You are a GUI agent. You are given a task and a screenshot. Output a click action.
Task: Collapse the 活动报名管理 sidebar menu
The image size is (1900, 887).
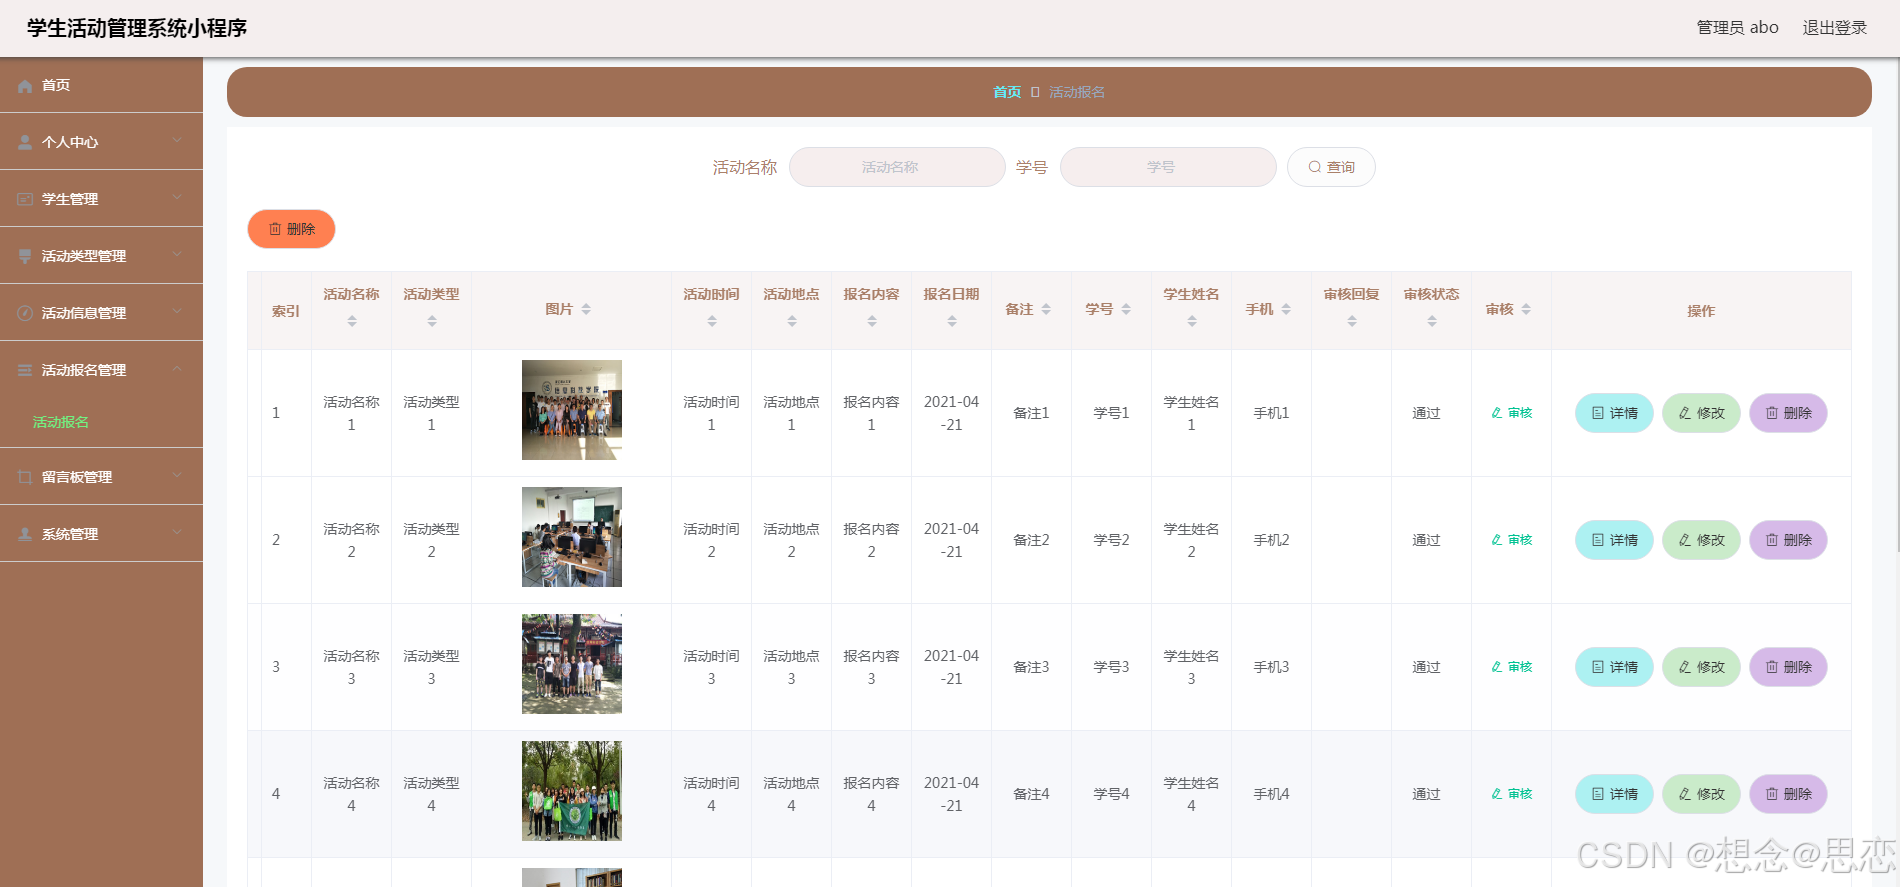pos(101,370)
